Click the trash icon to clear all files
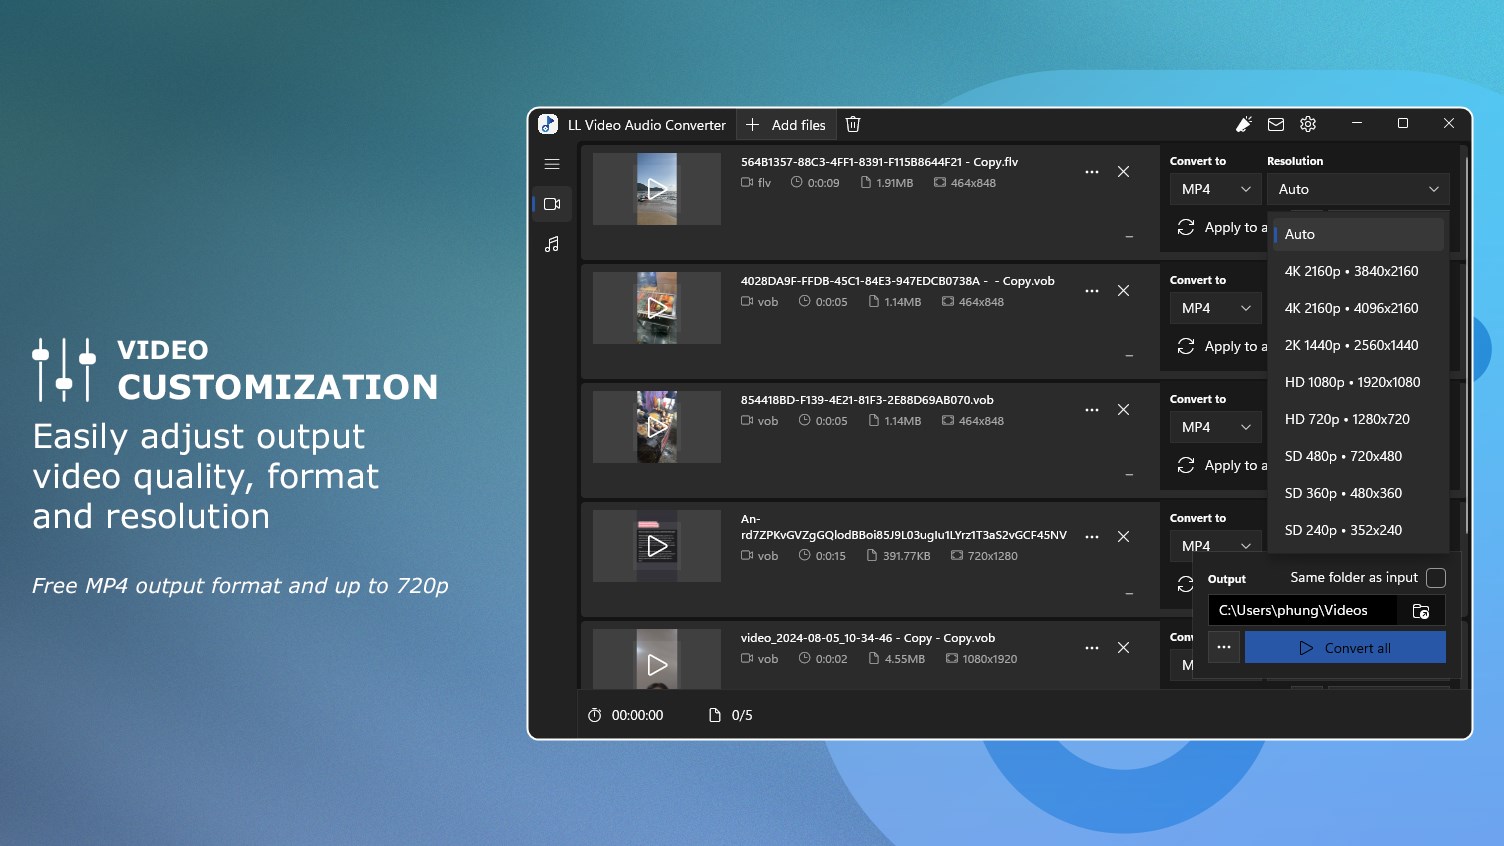Viewport: 1504px width, 846px height. [853, 125]
